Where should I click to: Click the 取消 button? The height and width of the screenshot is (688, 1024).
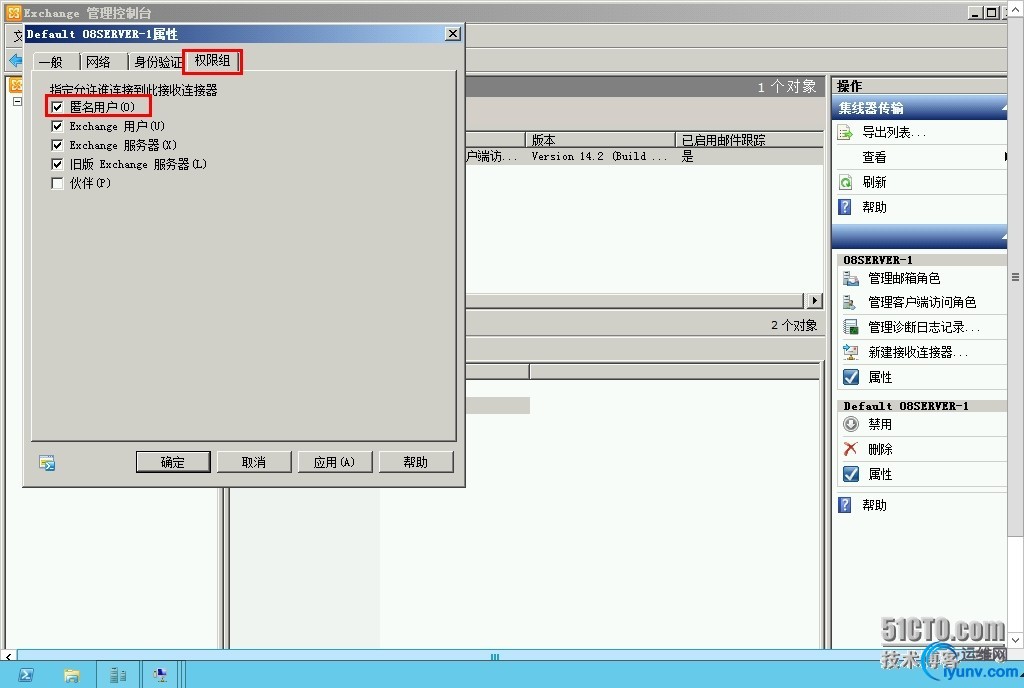click(254, 462)
